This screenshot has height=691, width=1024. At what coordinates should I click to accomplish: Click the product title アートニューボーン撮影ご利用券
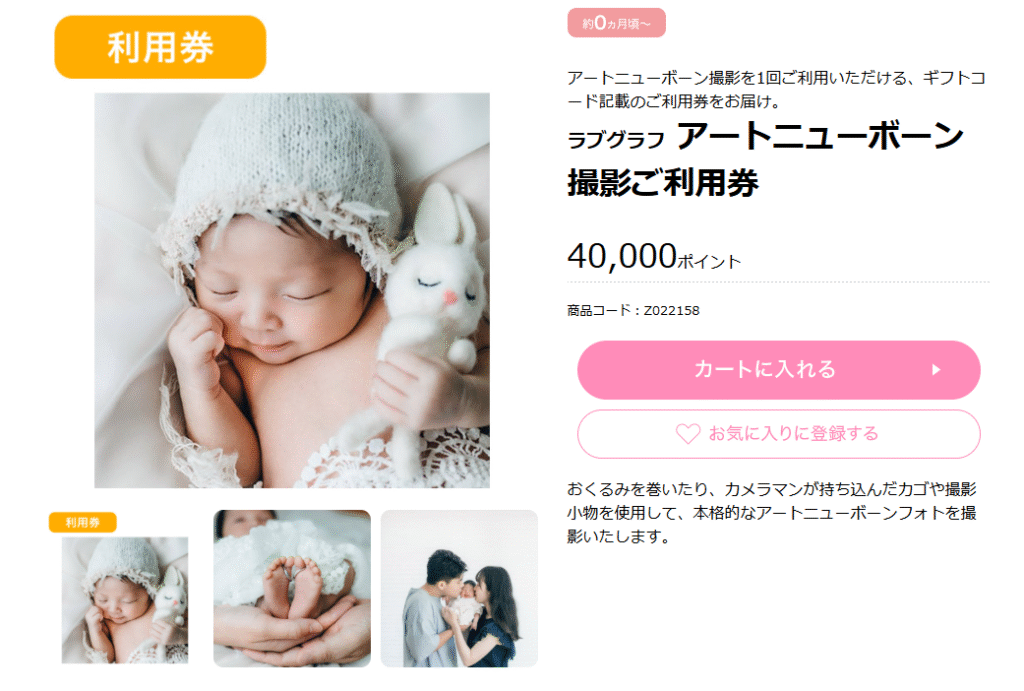(765, 159)
